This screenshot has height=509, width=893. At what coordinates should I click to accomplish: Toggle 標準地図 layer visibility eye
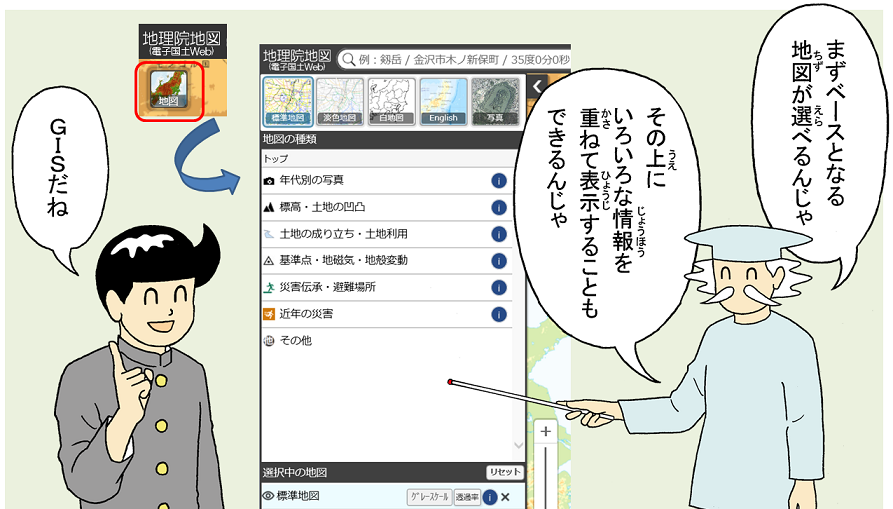pos(268,496)
